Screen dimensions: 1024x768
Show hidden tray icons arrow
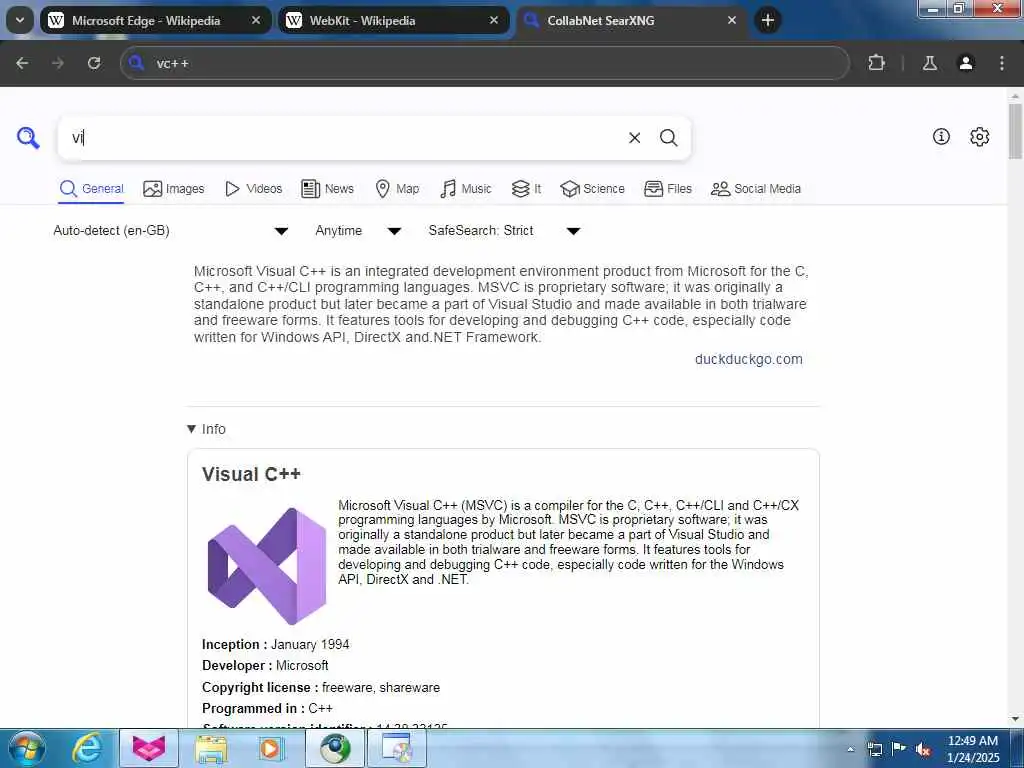click(850, 749)
